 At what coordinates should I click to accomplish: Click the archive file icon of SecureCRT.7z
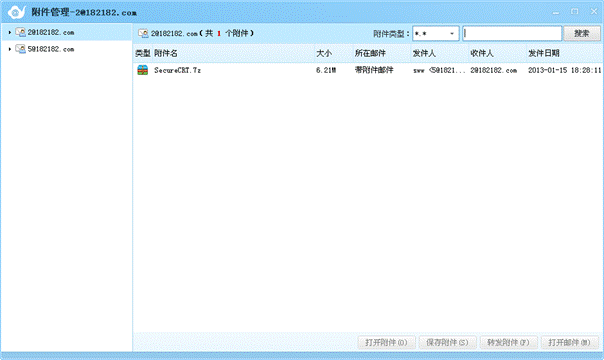tap(143, 70)
